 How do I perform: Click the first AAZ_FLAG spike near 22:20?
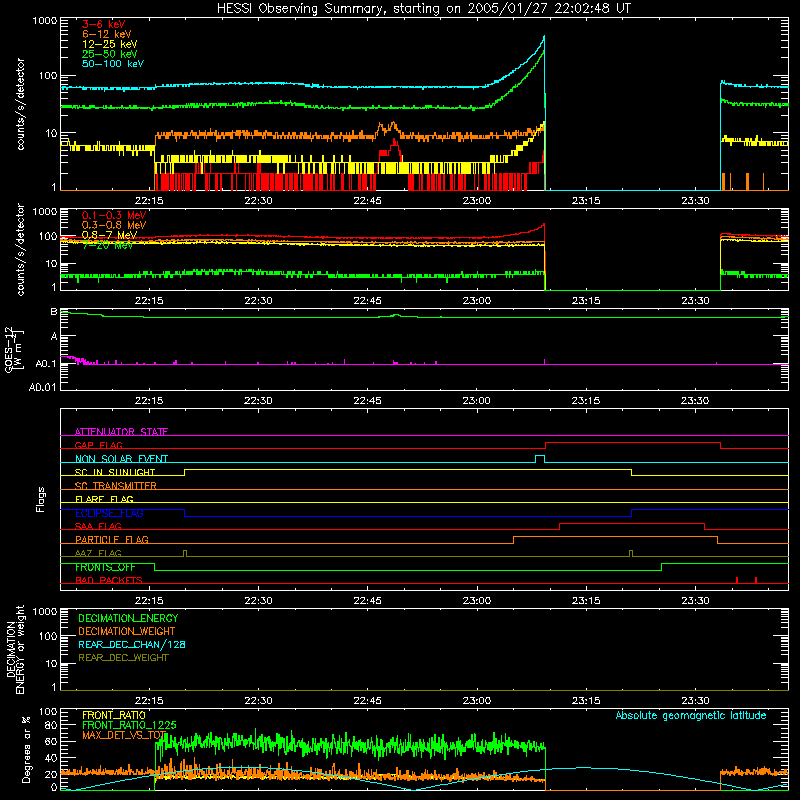[x=185, y=553]
